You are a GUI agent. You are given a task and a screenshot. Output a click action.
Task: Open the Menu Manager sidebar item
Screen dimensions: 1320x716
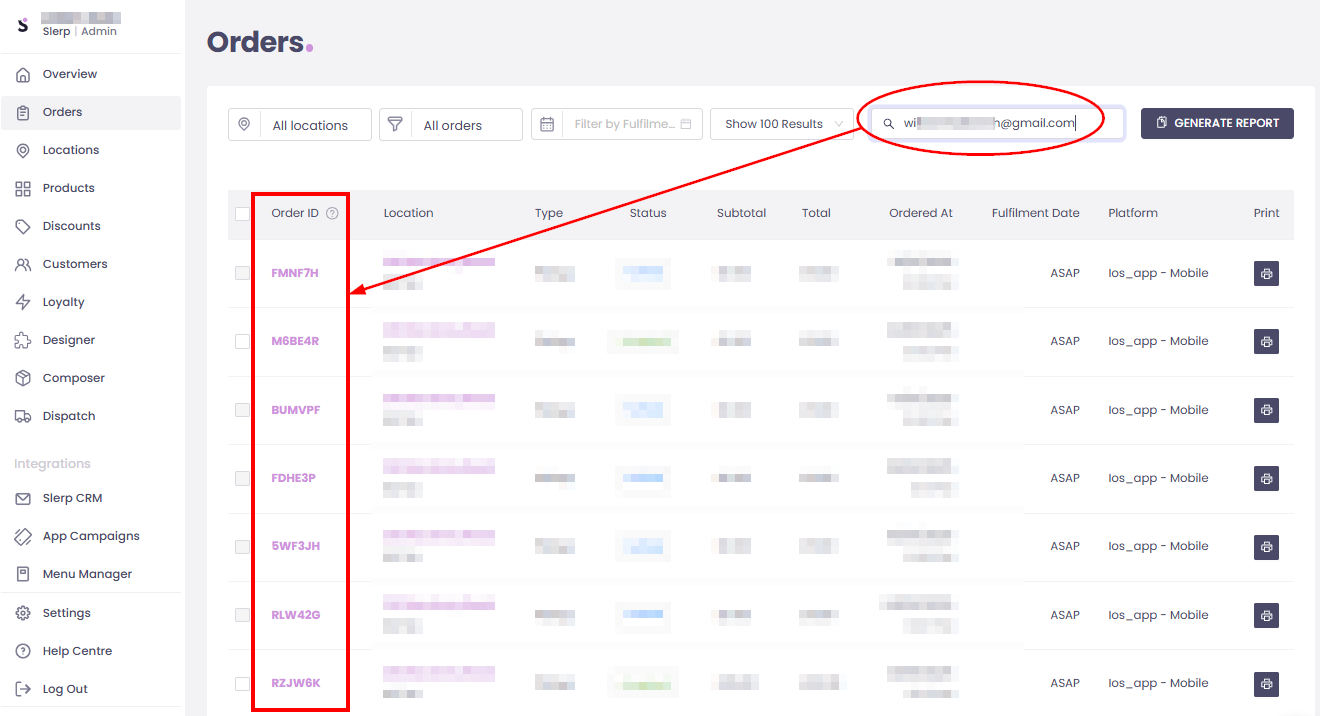click(x=87, y=574)
